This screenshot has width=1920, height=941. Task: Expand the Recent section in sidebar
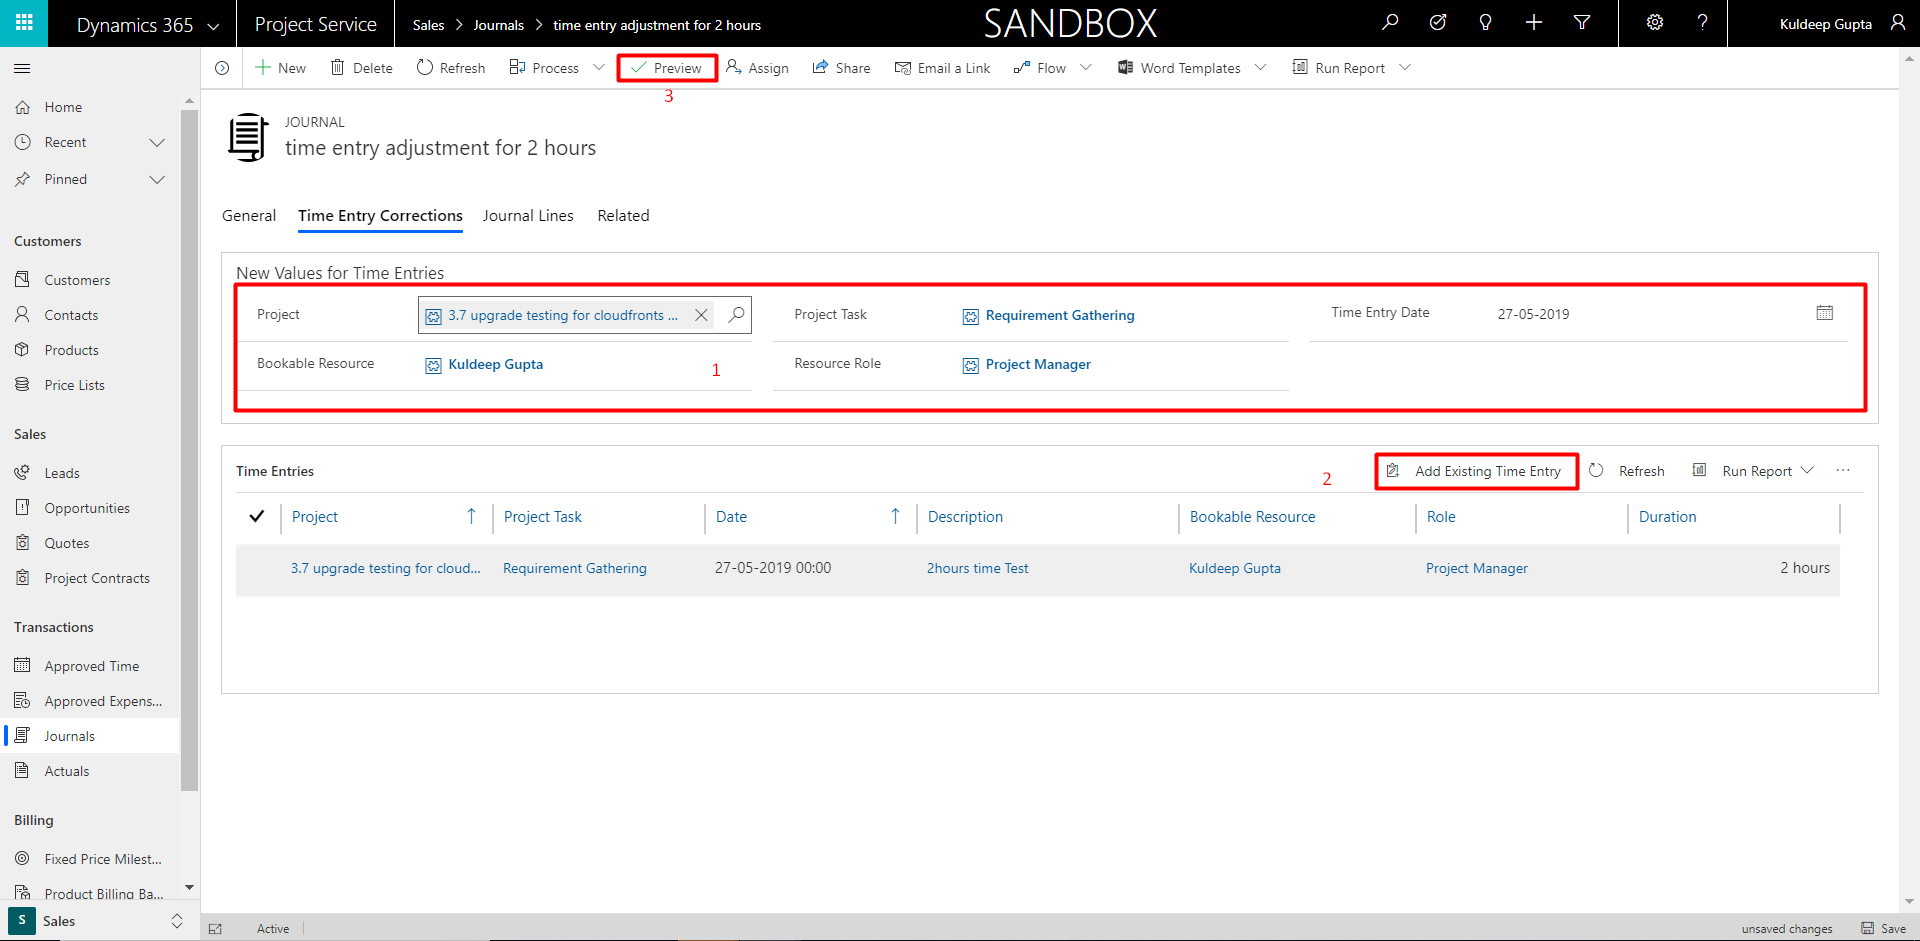click(157, 143)
